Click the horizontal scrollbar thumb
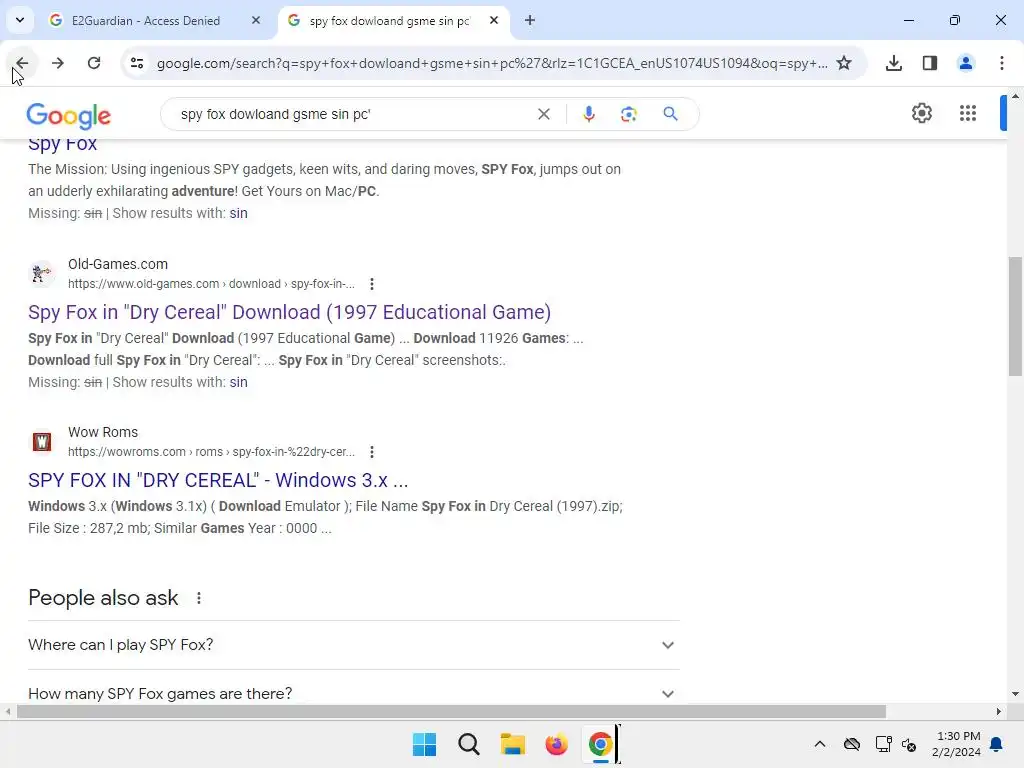 (451, 711)
